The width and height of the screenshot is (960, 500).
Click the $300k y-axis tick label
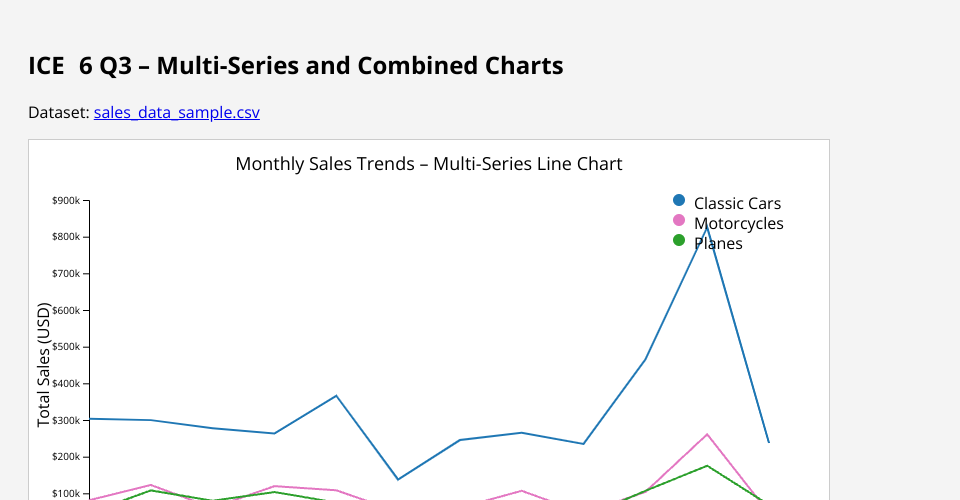(66, 421)
